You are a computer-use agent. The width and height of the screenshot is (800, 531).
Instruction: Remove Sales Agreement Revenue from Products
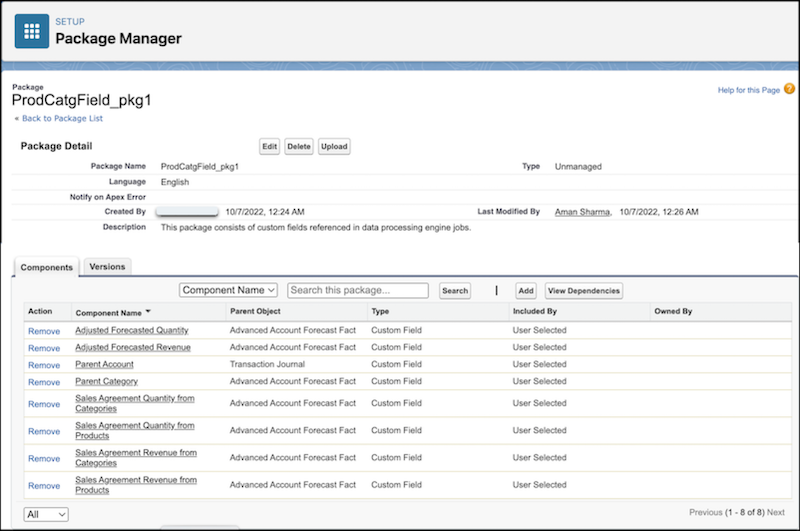click(44, 486)
